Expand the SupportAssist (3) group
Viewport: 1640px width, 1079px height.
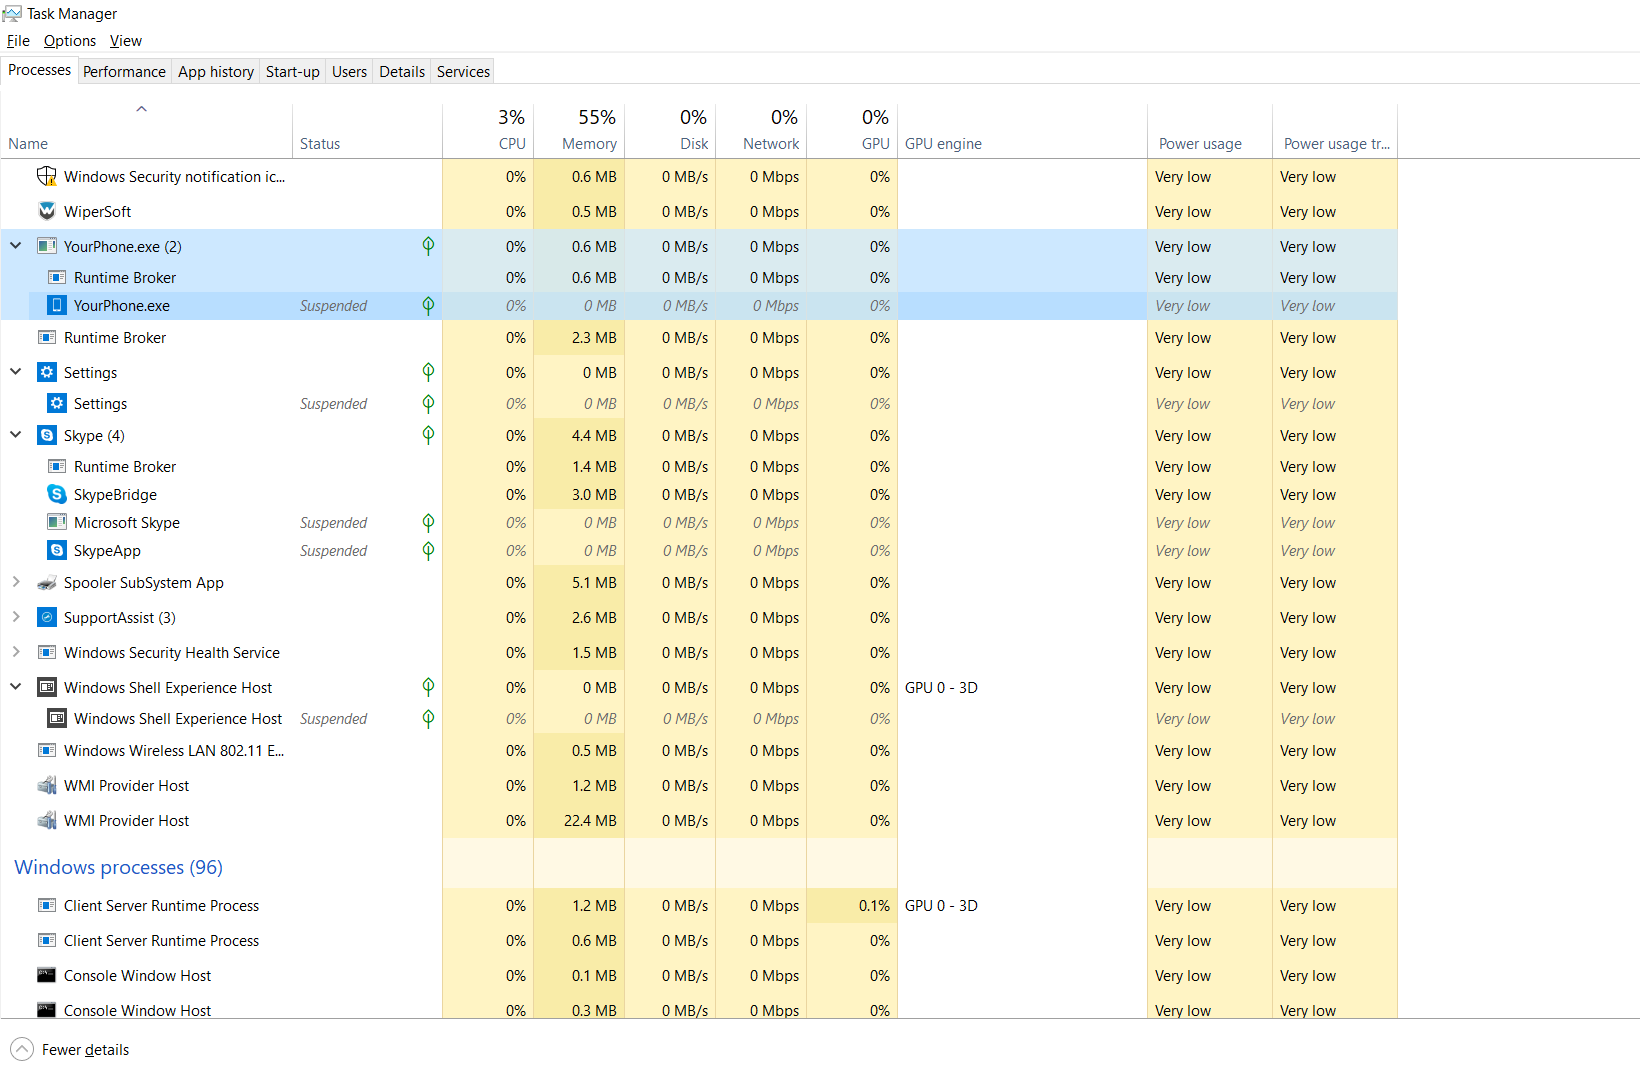pyautogui.click(x=15, y=617)
